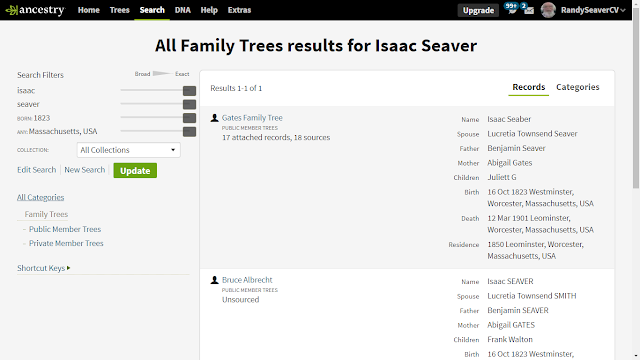The height and width of the screenshot is (360, 640).
Task: Select Private Member Trees category
Action: [x=66, y=243]
